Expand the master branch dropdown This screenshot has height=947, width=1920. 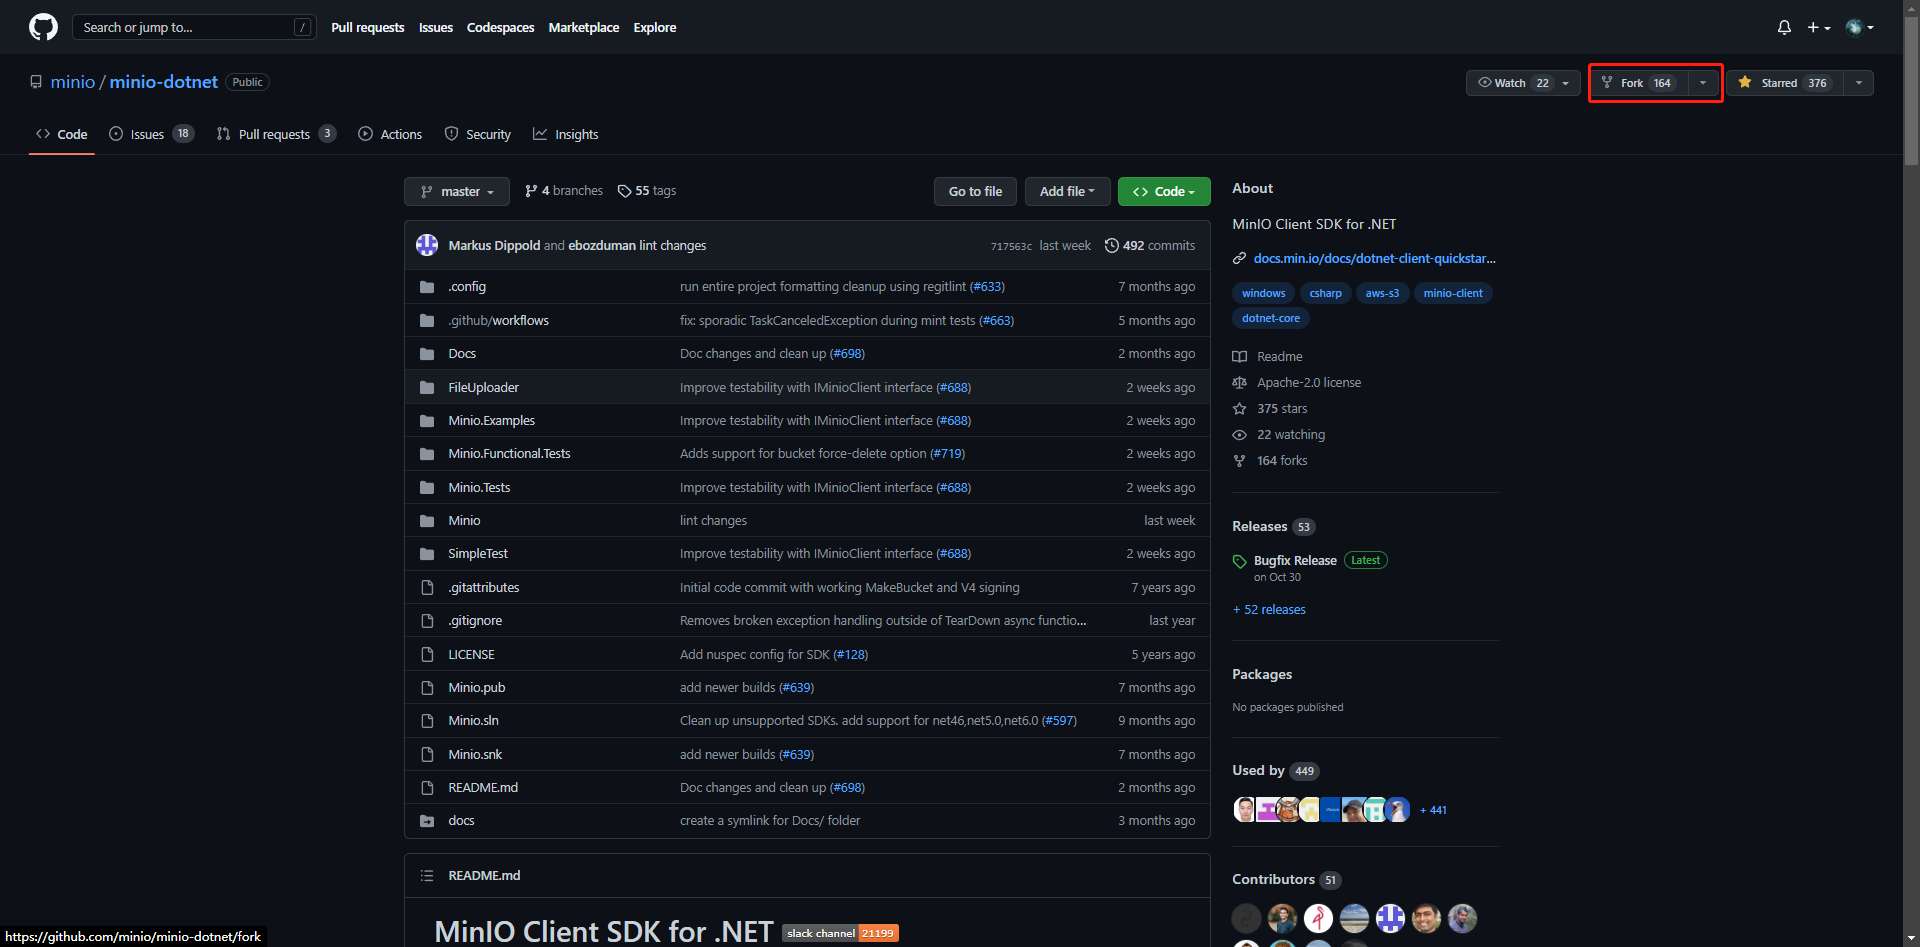pyautogui.click(x=457, y=192)
